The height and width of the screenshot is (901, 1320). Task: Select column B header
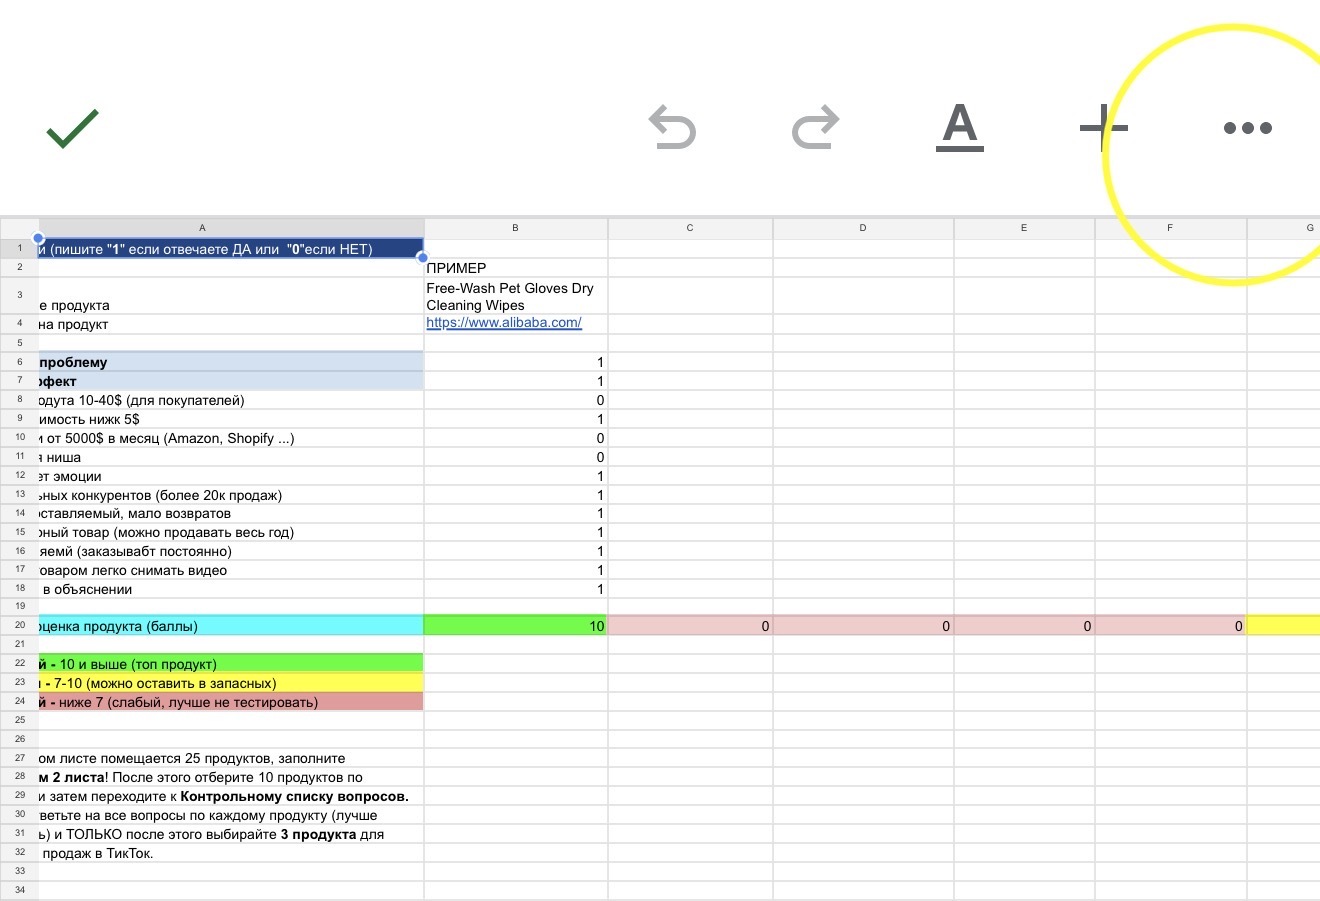(515, 228)
